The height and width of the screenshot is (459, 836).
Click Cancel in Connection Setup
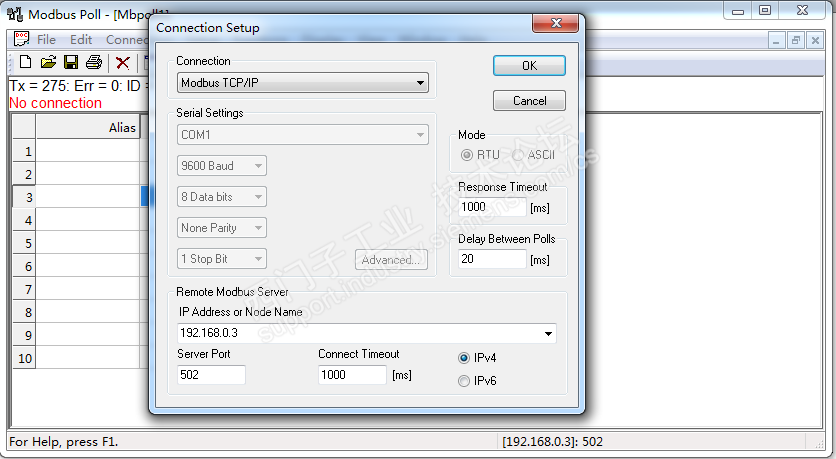tap(529, 101)
